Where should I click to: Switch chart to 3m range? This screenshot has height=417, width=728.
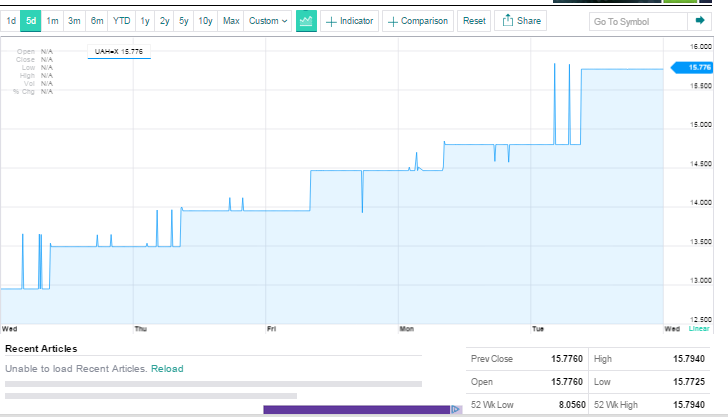click(74, 21)
